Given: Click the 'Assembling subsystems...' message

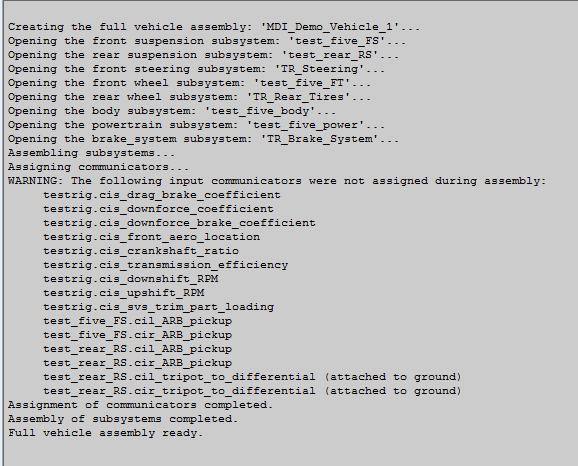Looking at the screenshot, I should 91,153.
